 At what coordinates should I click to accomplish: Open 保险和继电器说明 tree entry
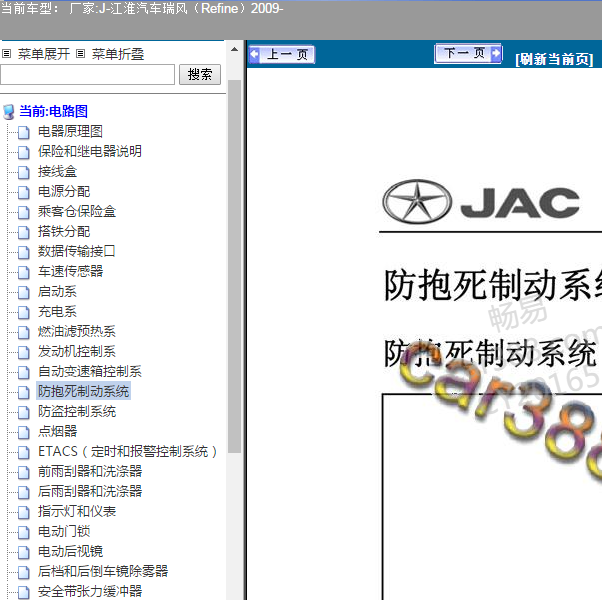90,151
